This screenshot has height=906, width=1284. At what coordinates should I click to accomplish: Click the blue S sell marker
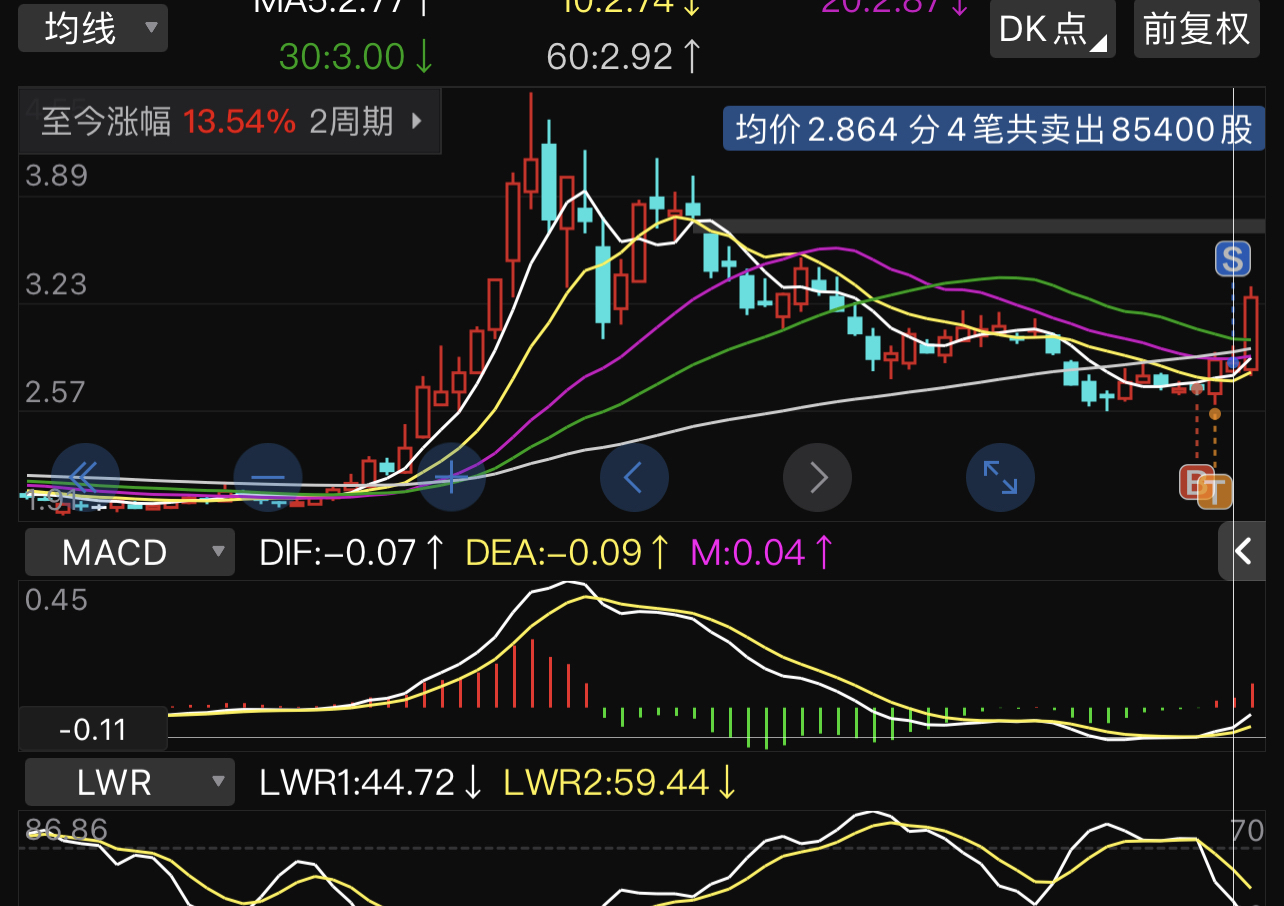pos(1232,259)
